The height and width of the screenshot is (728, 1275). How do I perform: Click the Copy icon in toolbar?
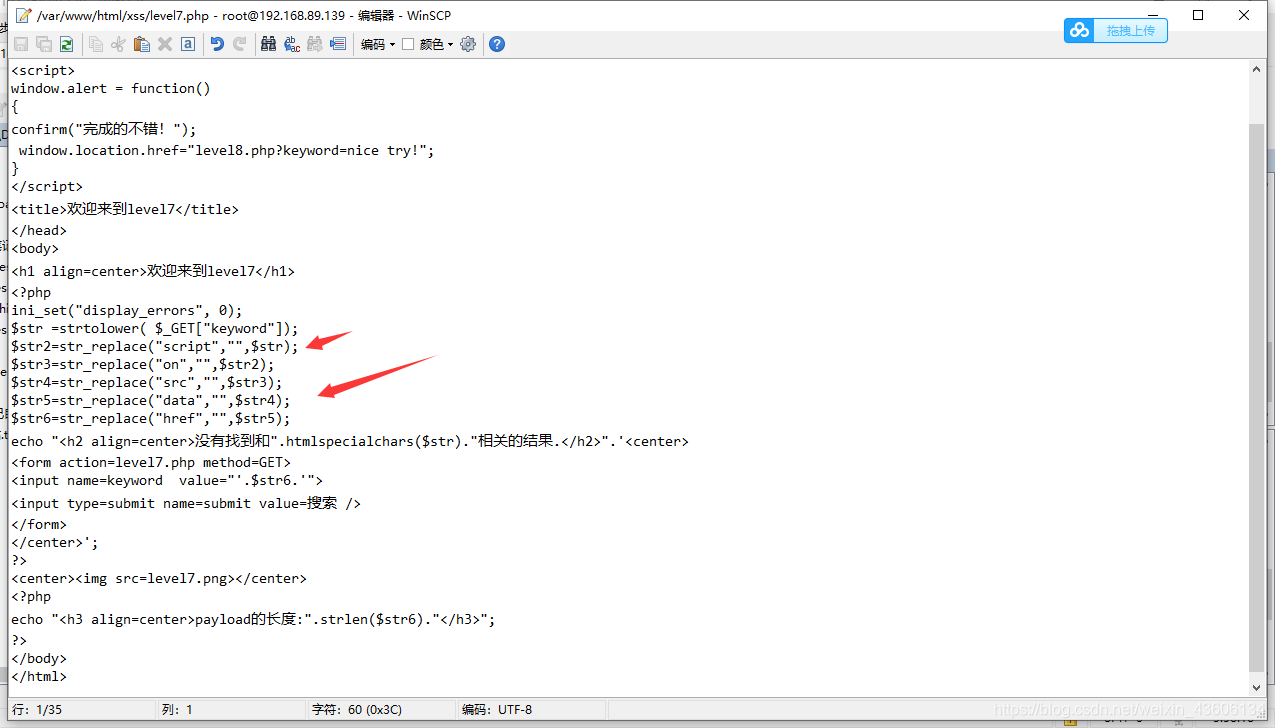tap(96, 44)
